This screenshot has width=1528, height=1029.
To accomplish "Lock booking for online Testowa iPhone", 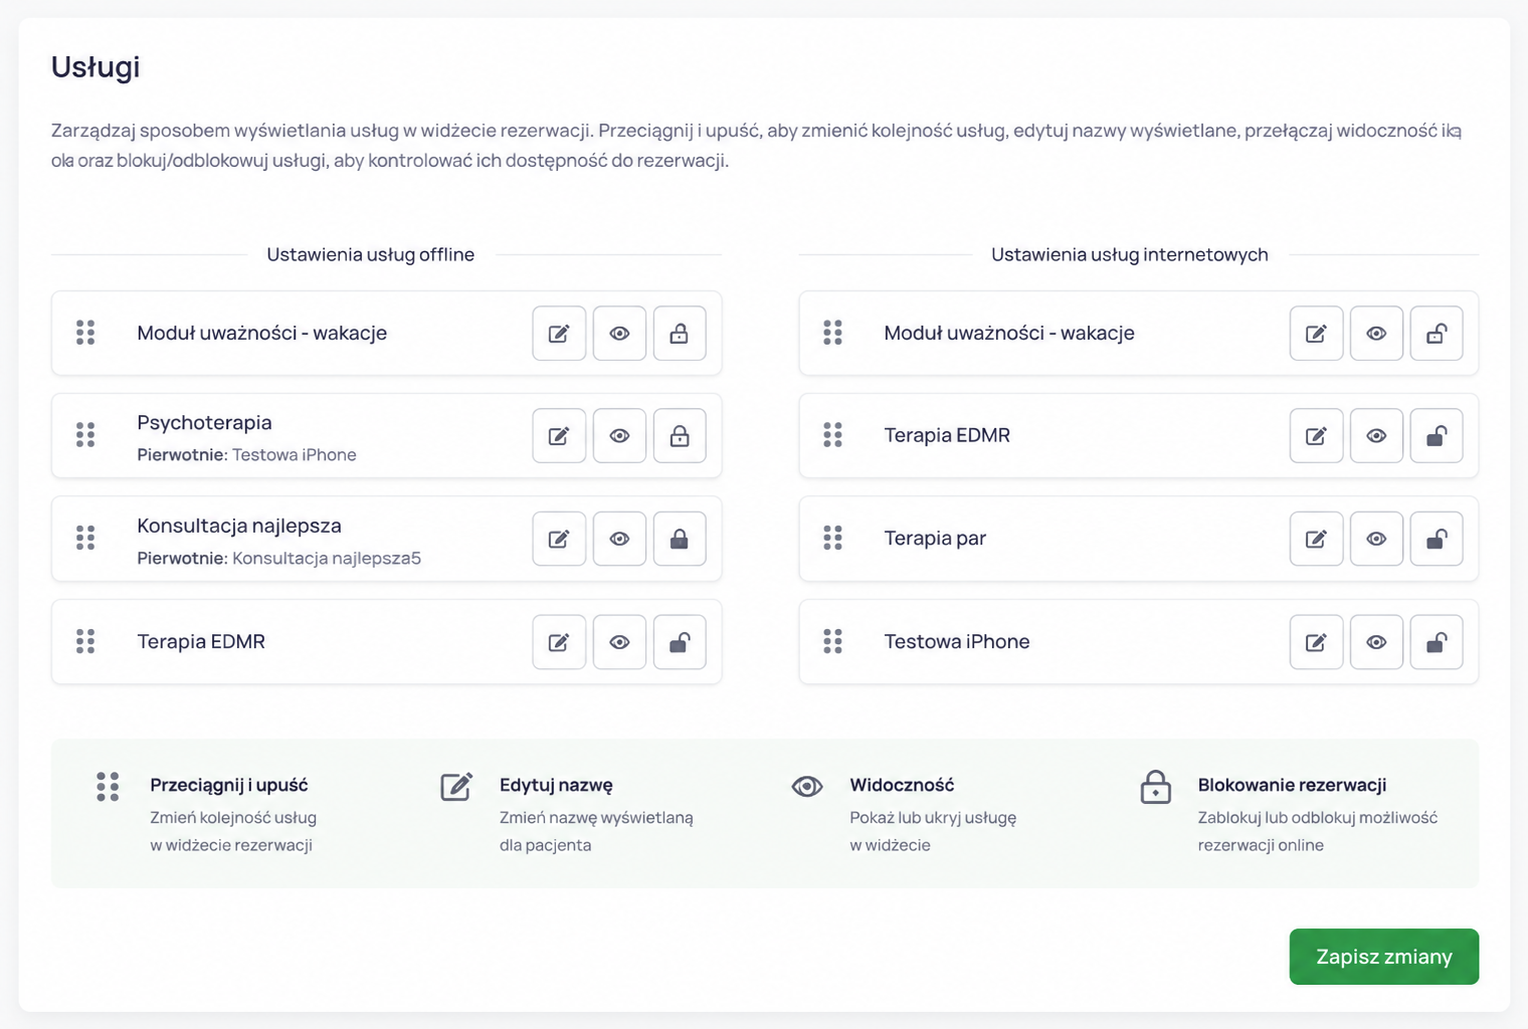I will 1436,642.
